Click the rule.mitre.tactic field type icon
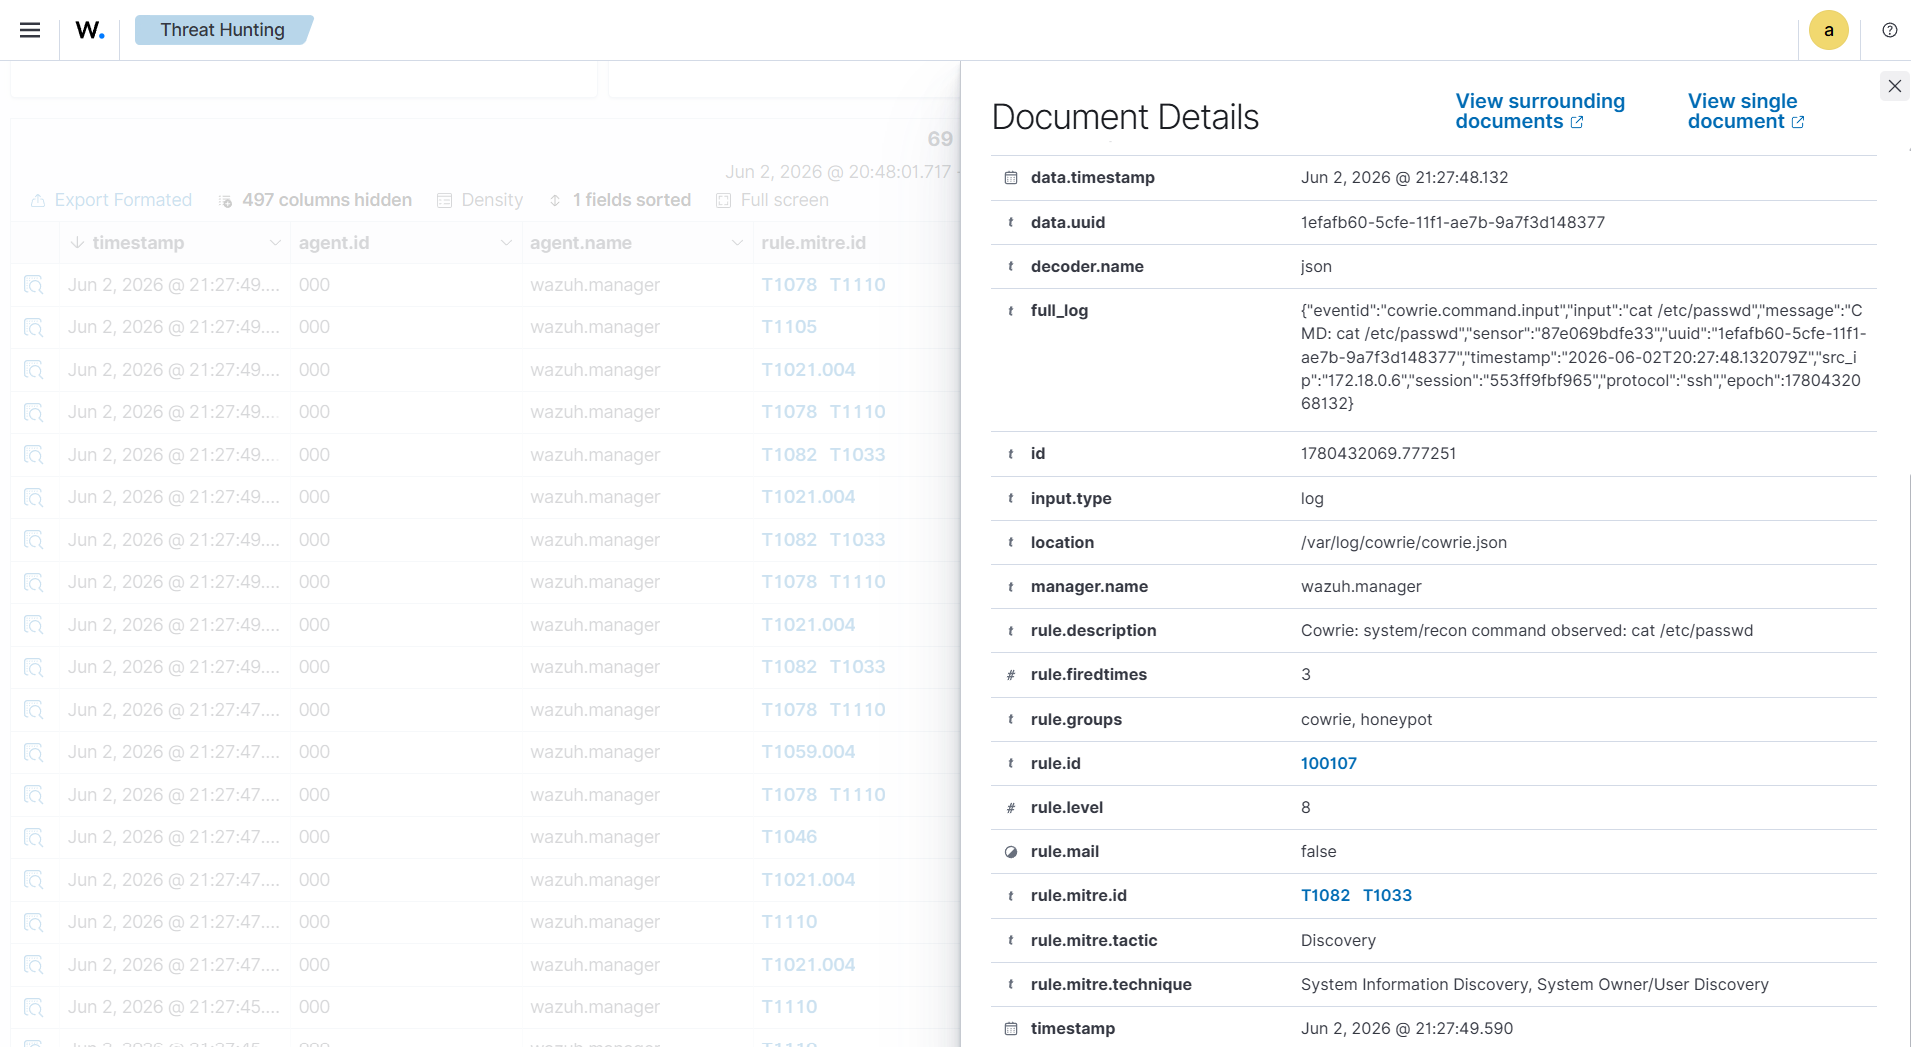1911x1047 pixels. click(1011, 940)
